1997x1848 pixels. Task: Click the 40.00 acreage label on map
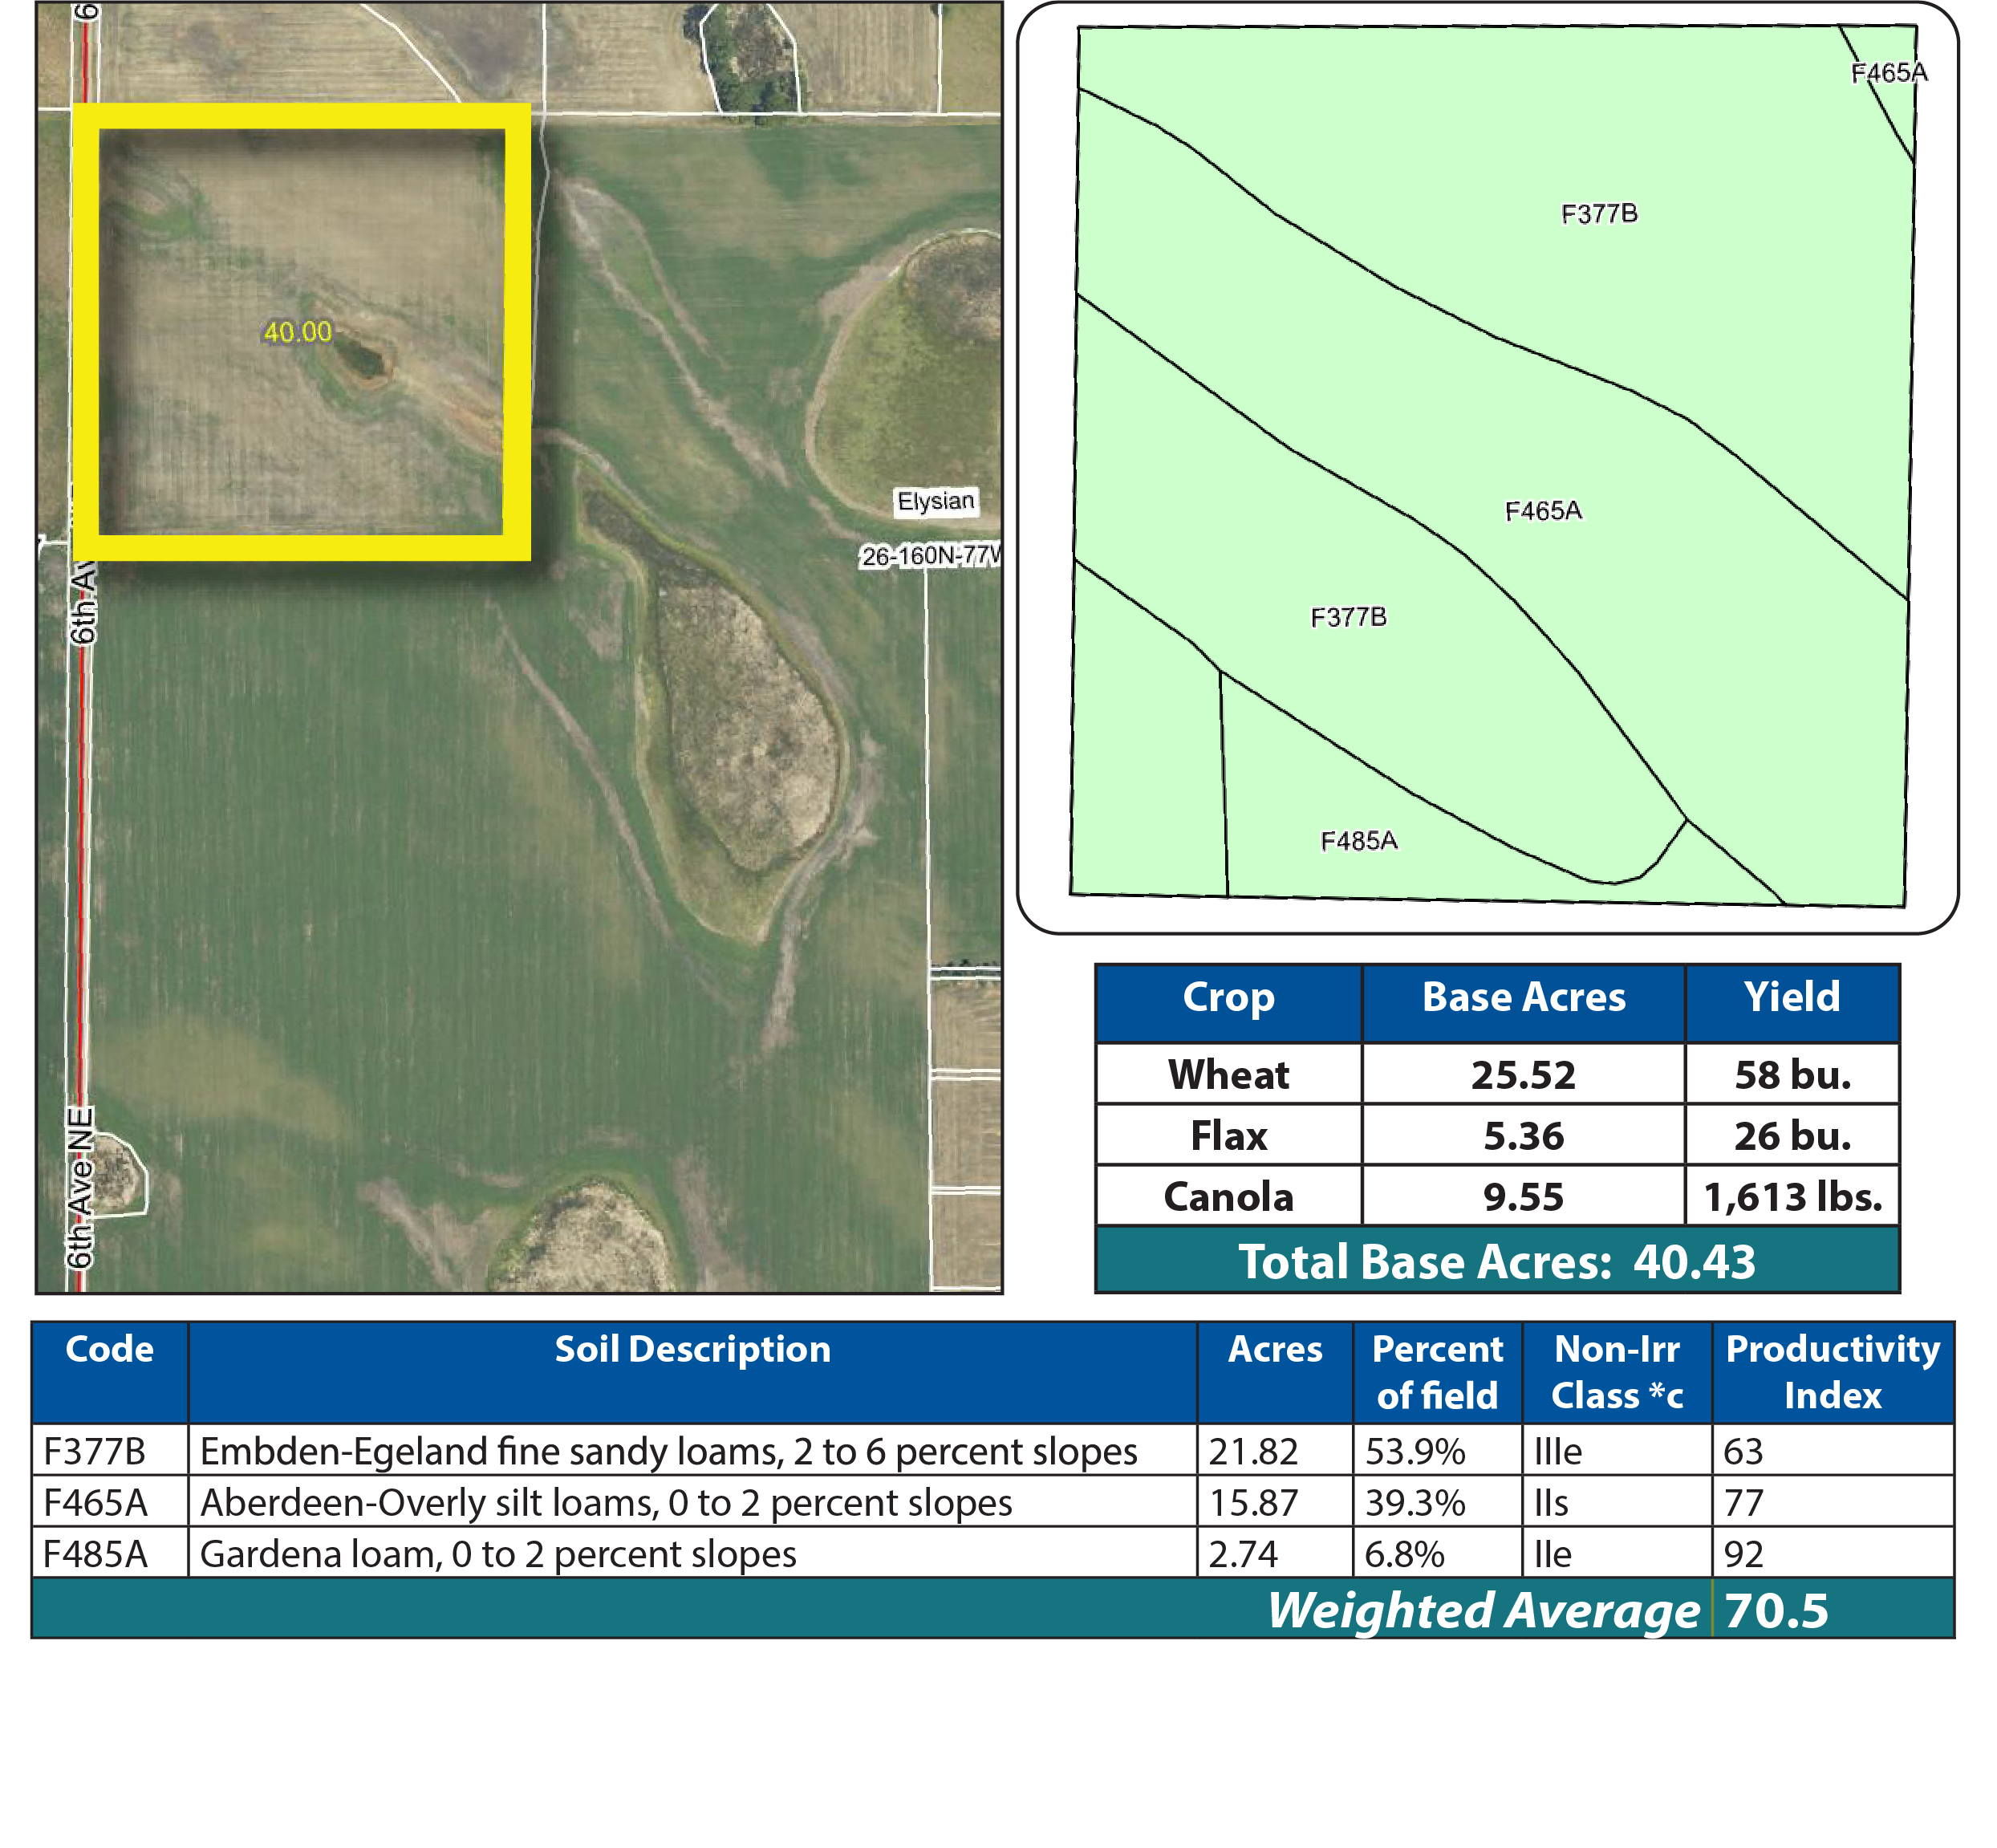pos(297,332)
